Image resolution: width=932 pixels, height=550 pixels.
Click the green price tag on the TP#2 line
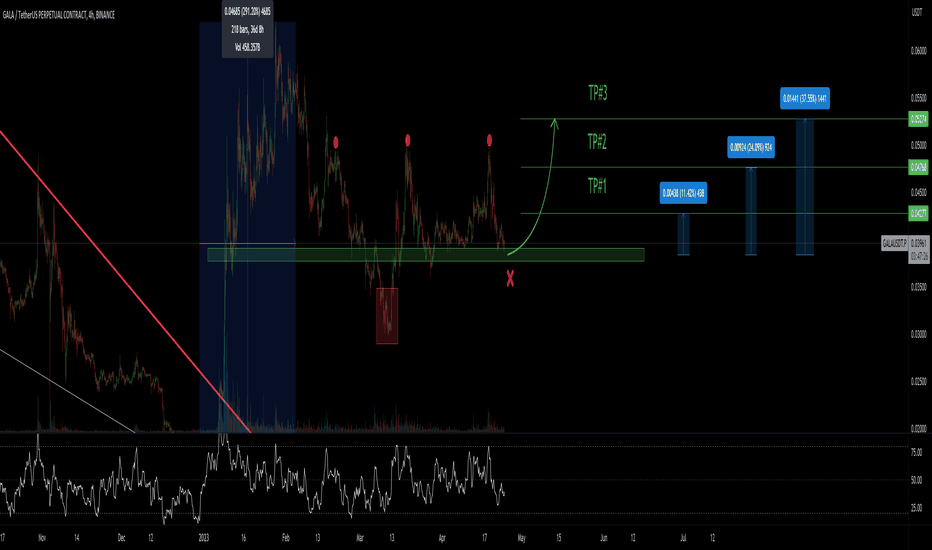[x=918, y=167]
